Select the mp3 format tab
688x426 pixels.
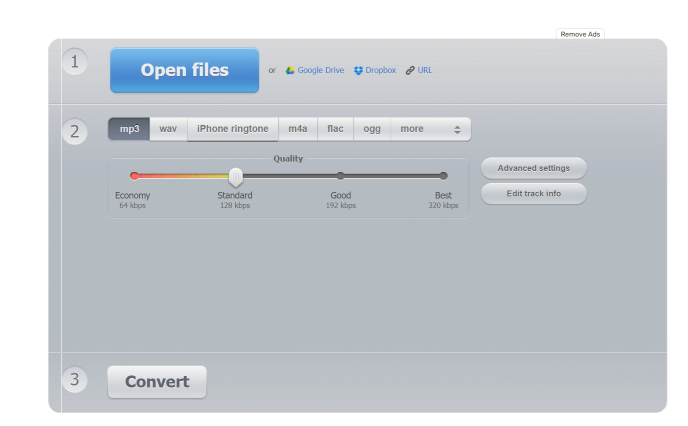[129, 129]
